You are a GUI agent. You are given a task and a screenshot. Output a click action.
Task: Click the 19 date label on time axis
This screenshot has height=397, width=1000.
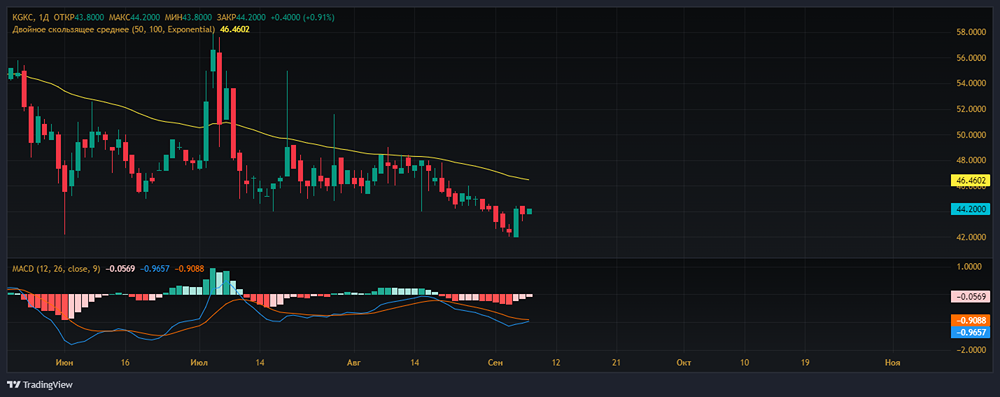805,363
